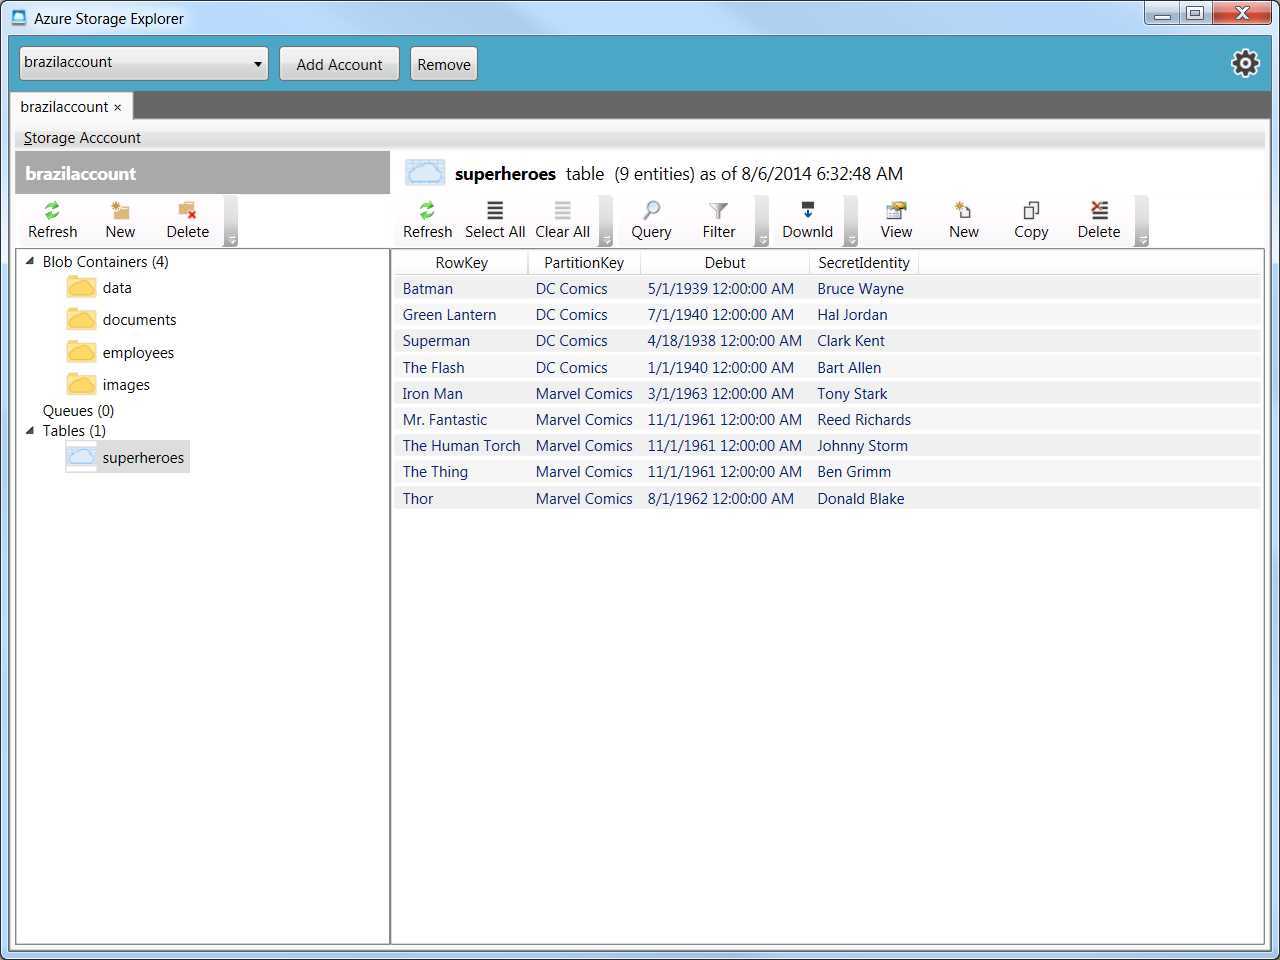View the selected entity
1280x960 pixels.
tap(896, 220)
